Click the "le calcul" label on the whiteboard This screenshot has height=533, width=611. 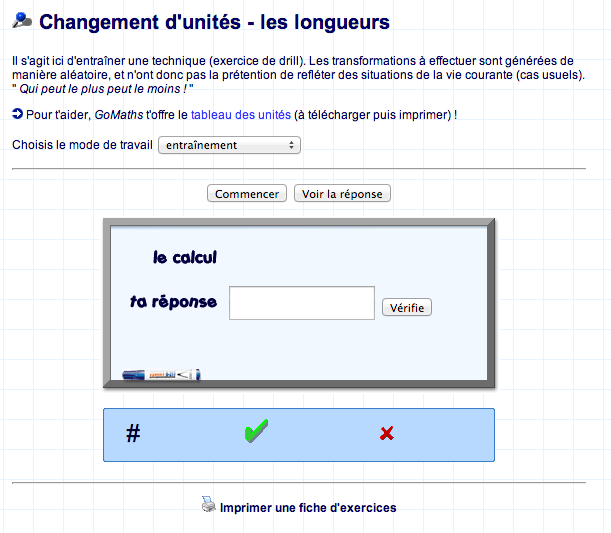tap(185, 258)
